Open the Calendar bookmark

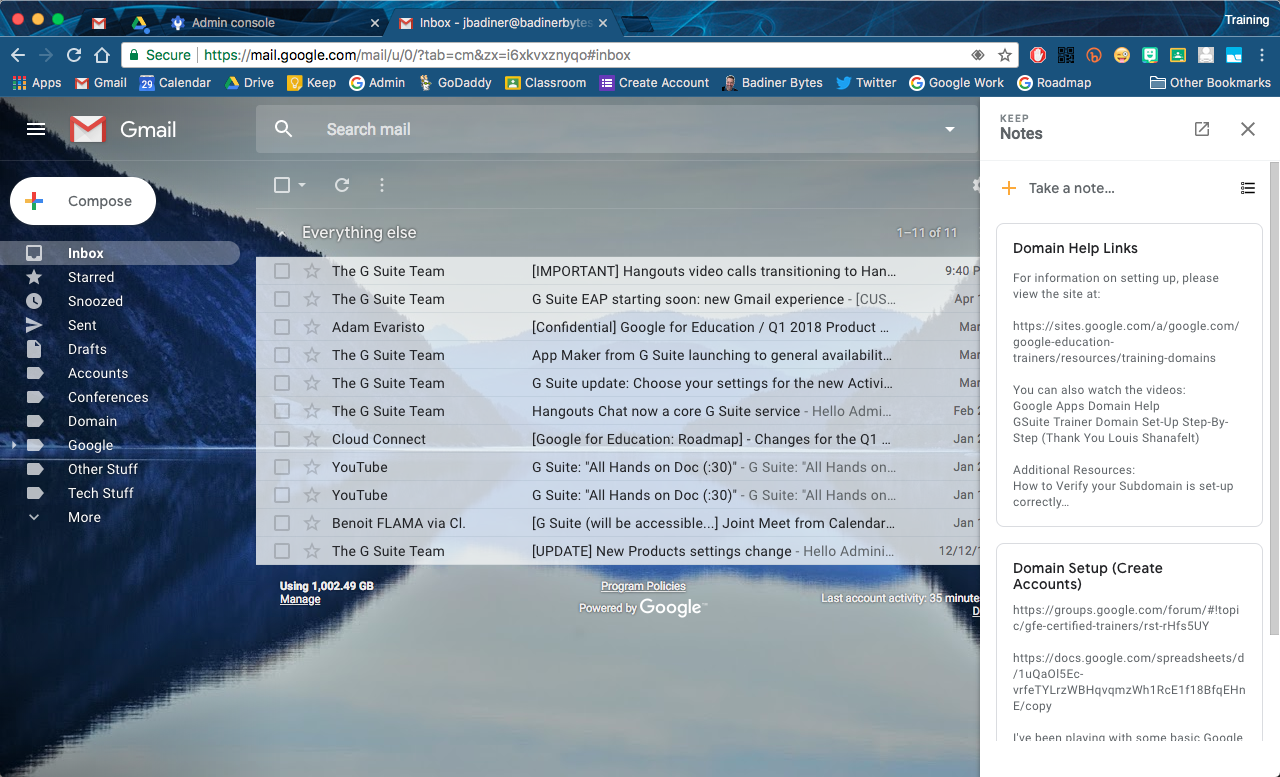click(x=175, y=83)
